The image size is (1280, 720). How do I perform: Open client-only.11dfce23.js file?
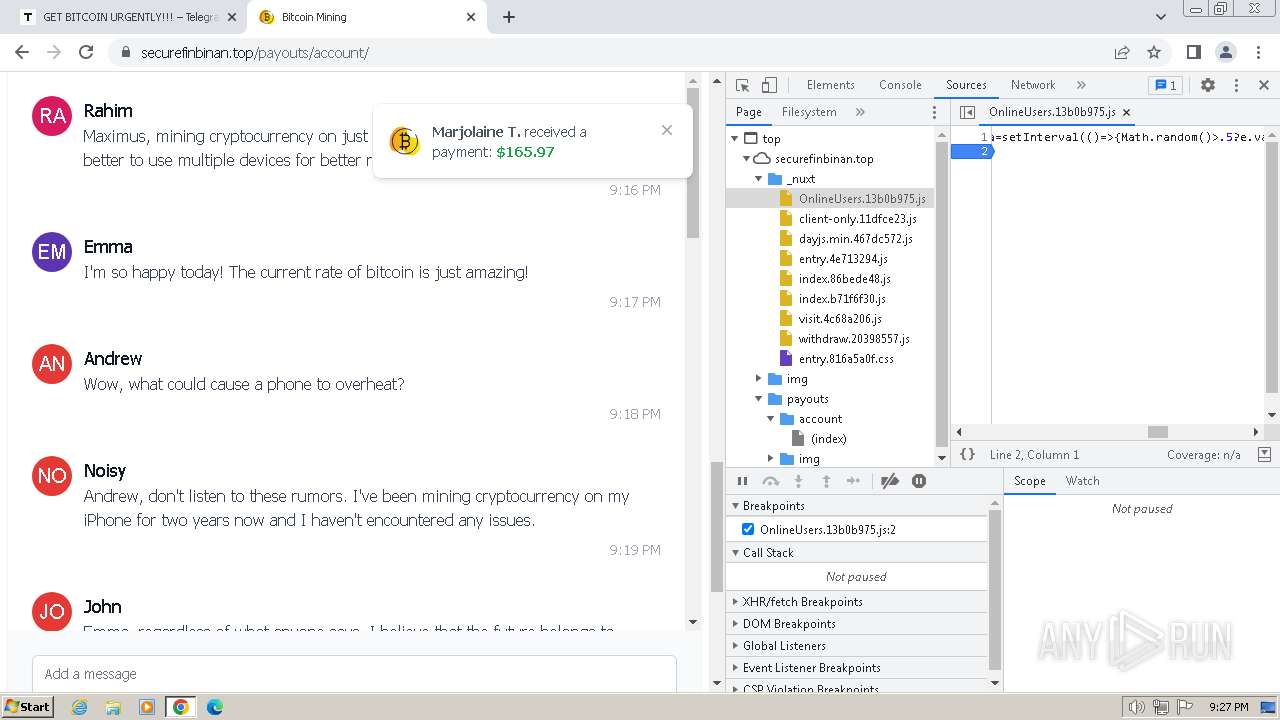click(857, 219)
